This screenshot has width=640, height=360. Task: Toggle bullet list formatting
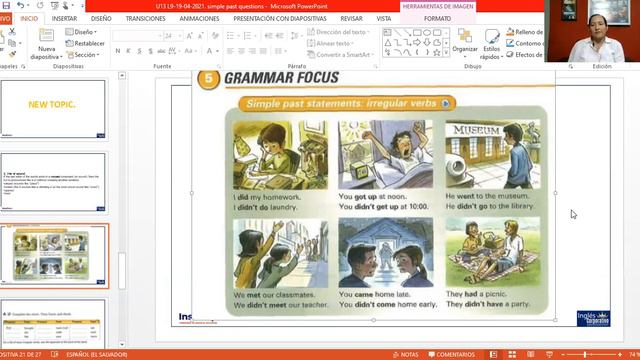click(x=231, y=36)
